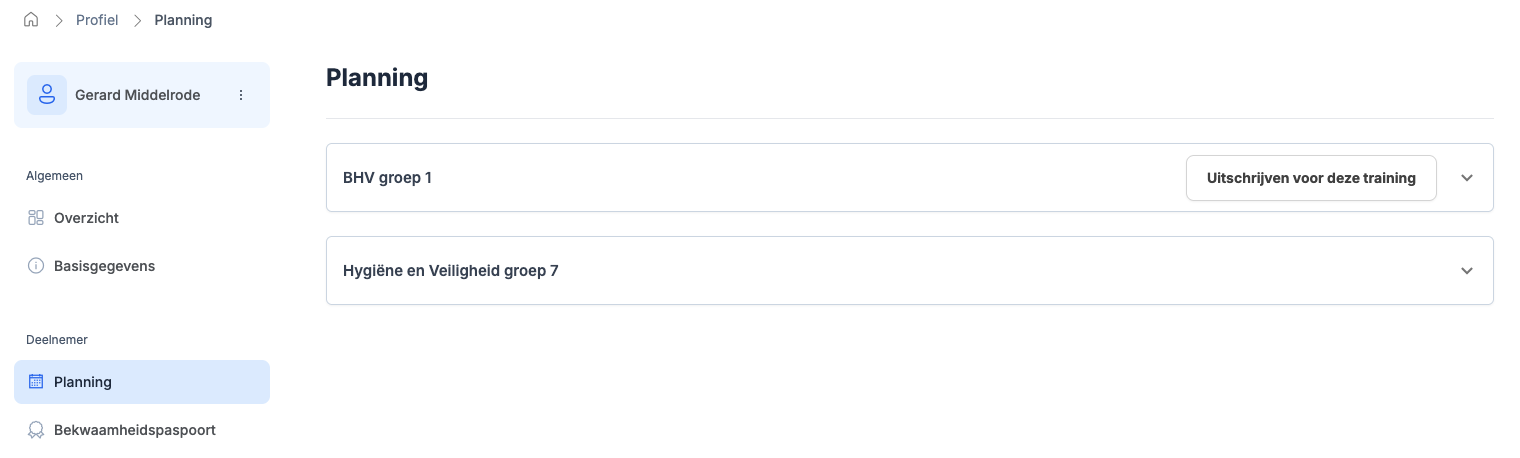Click the calendar icon beside sidebar Planning

(36, 382)
